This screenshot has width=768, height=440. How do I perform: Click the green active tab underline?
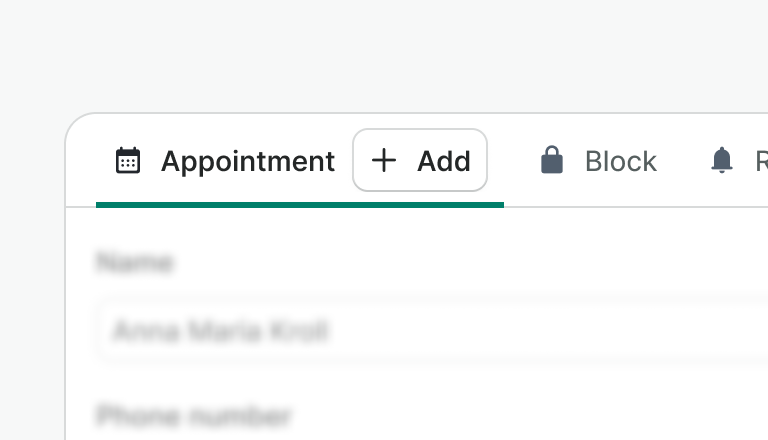point(300,204)
